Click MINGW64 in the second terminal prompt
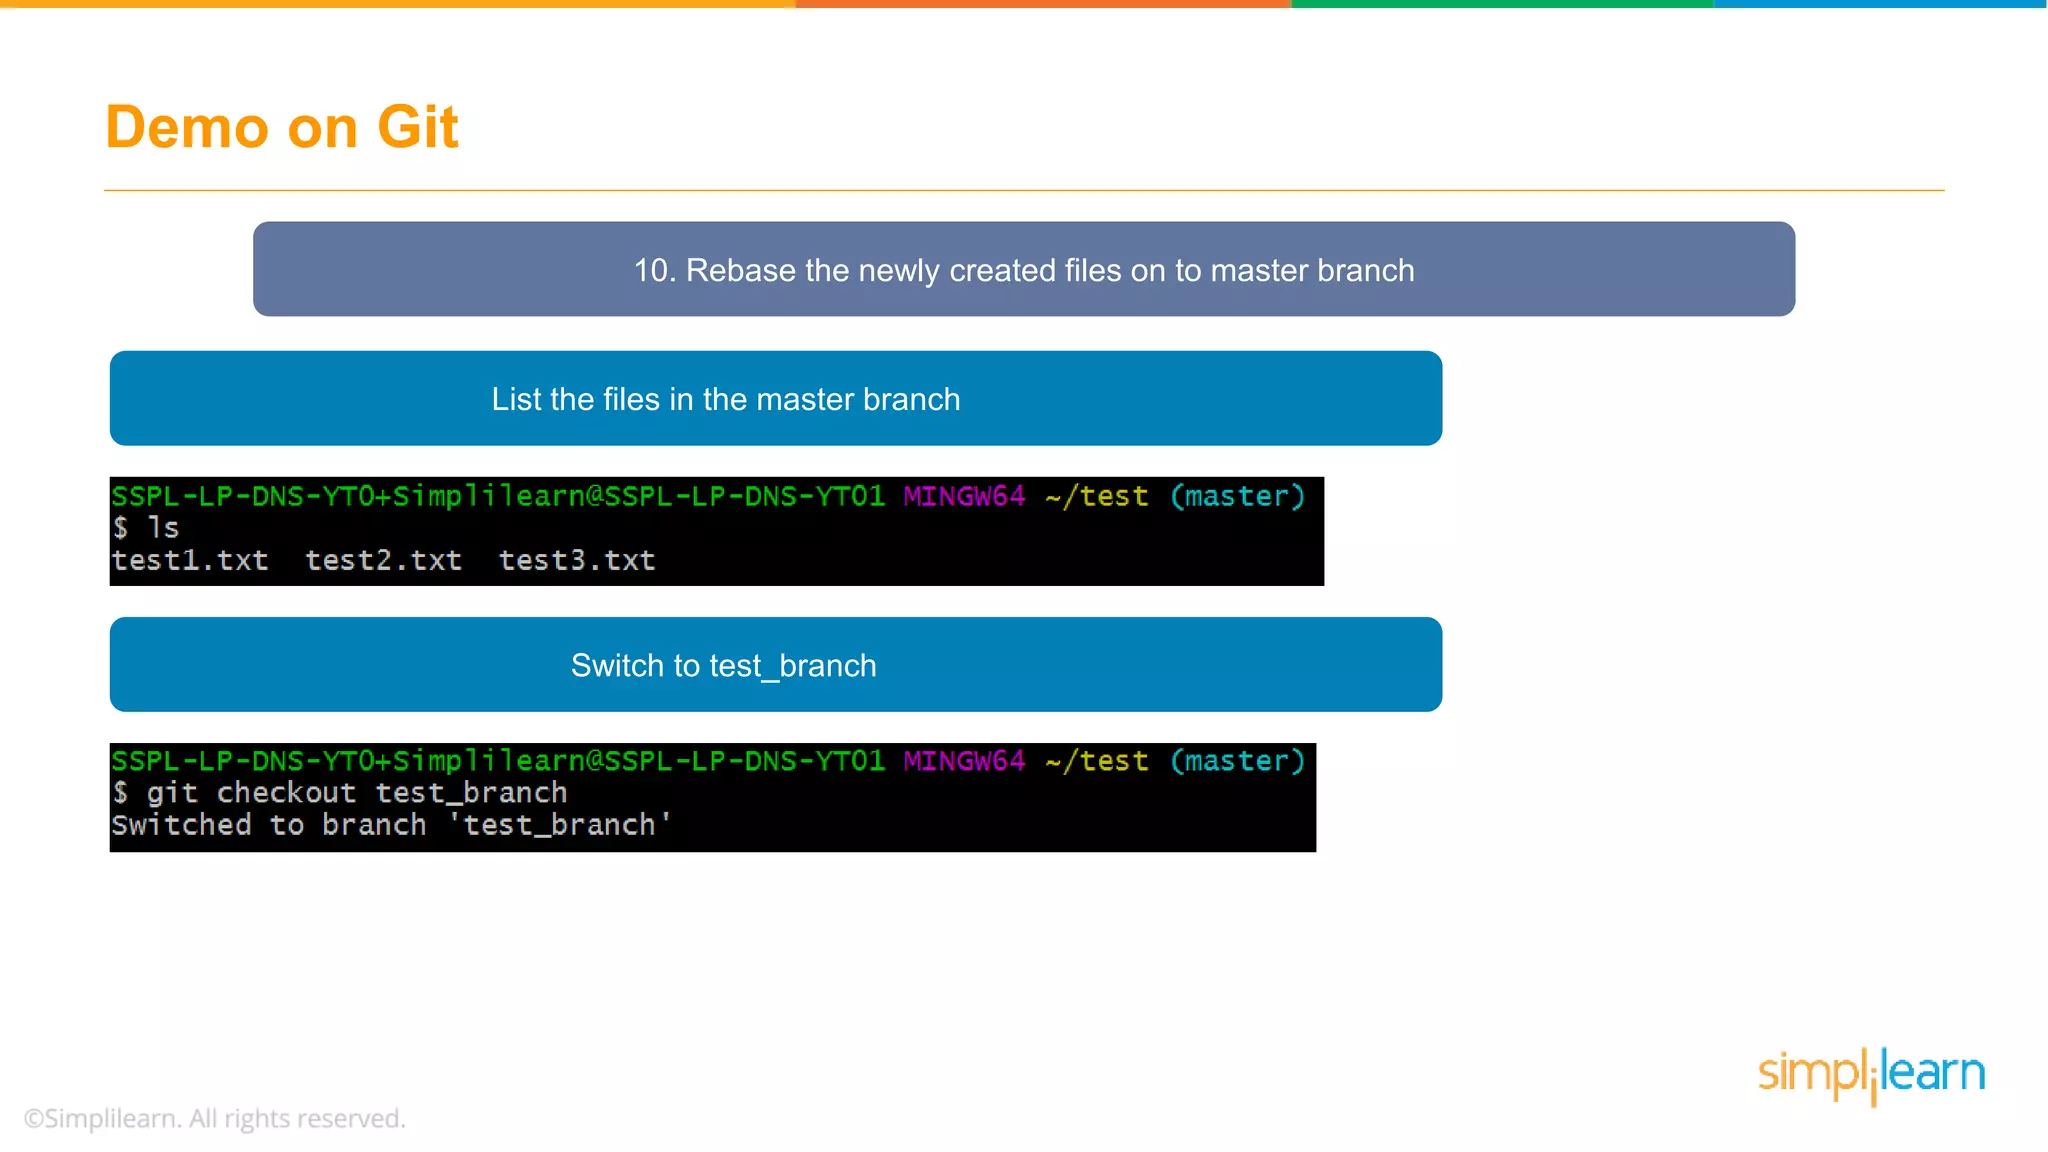2048x1152 pixels. point(964,761)
